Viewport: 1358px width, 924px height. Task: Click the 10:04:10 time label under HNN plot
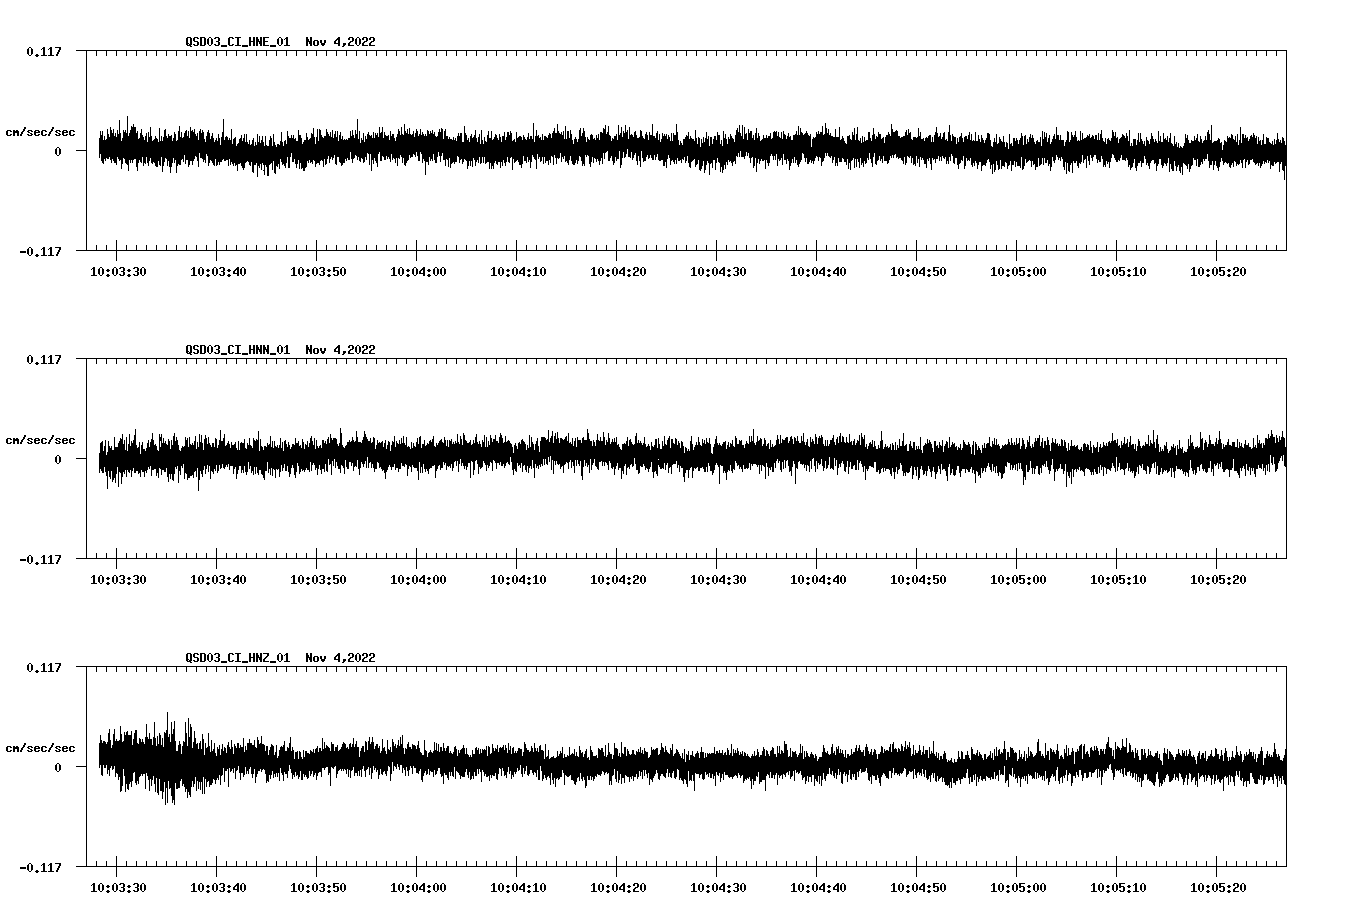tap(518, 580)
